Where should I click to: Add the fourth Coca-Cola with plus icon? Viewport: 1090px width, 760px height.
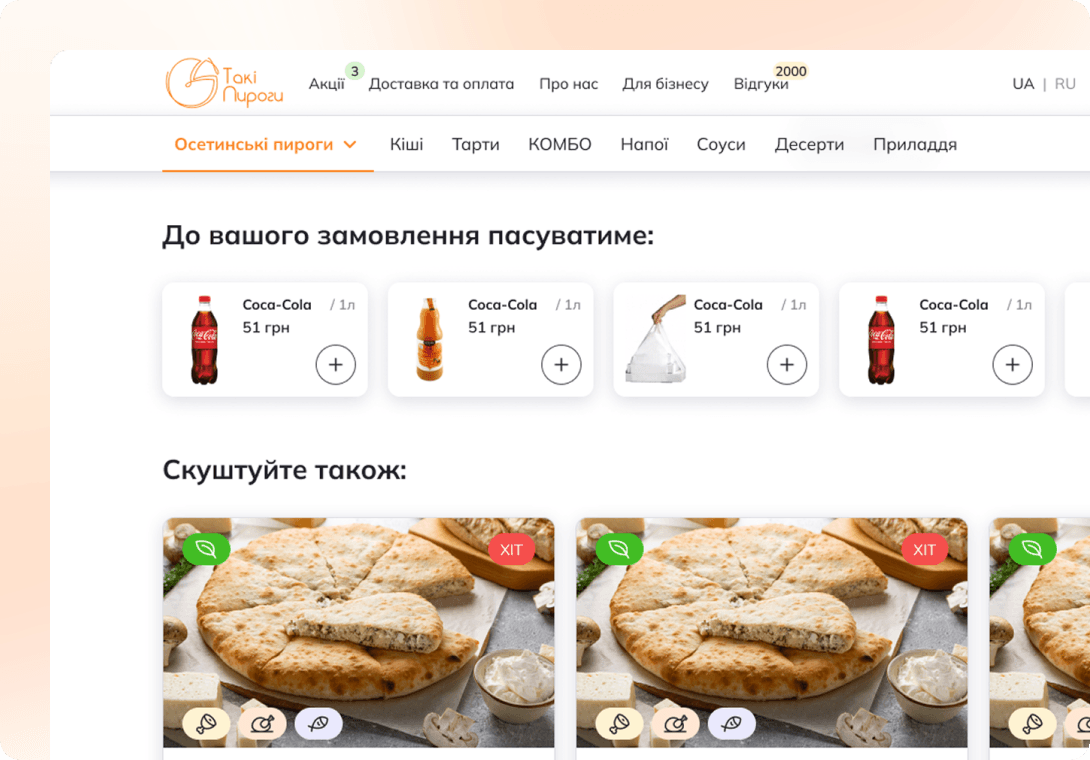click(x=1012, y=364)
